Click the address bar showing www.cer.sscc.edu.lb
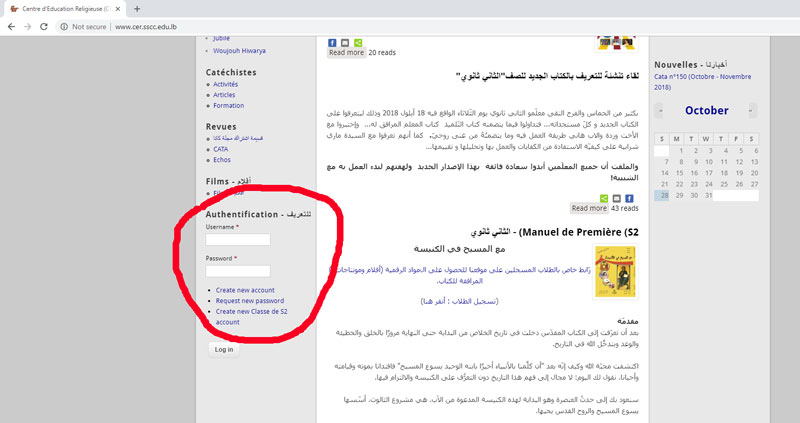The image size is (800, 423). [146, 27]
